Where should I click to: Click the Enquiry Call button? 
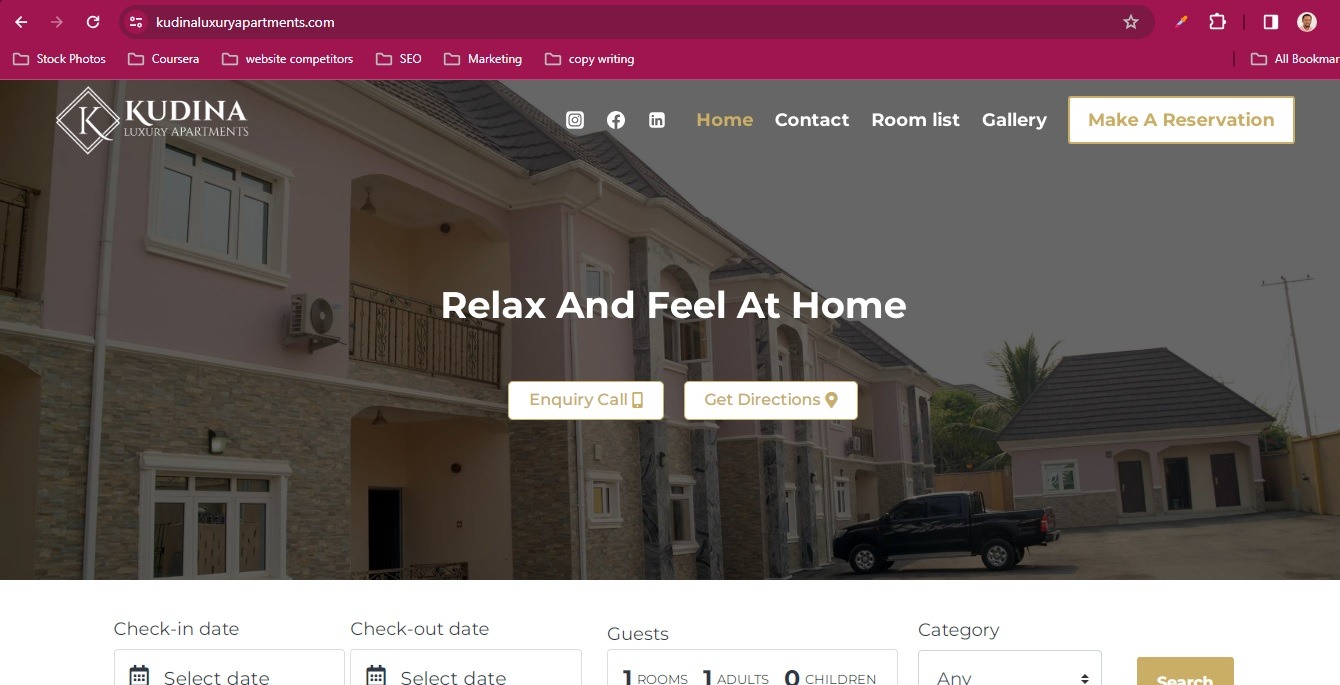pos(586,400)
